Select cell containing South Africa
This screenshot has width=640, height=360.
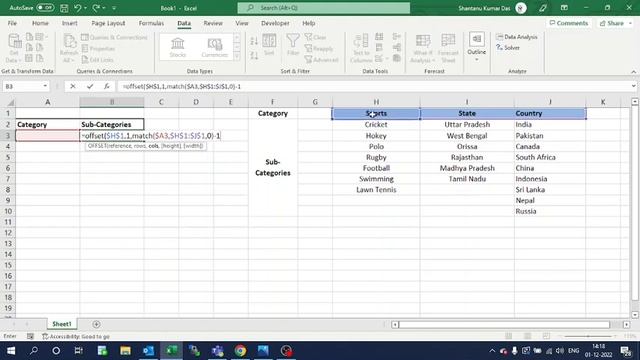(549, 157)
